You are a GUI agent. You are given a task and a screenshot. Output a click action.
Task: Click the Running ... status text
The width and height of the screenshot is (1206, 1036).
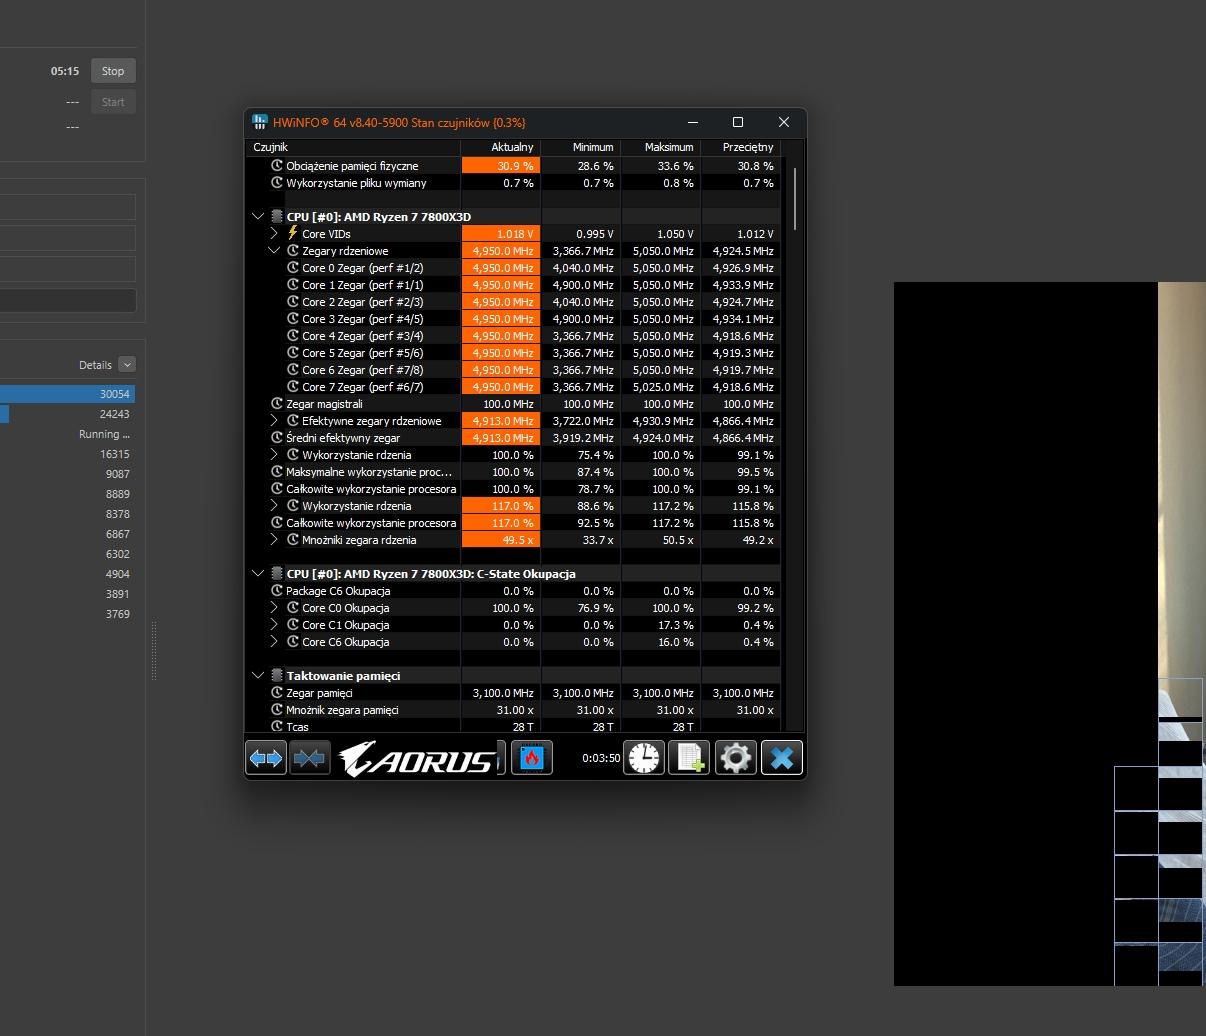coord(105,434)
